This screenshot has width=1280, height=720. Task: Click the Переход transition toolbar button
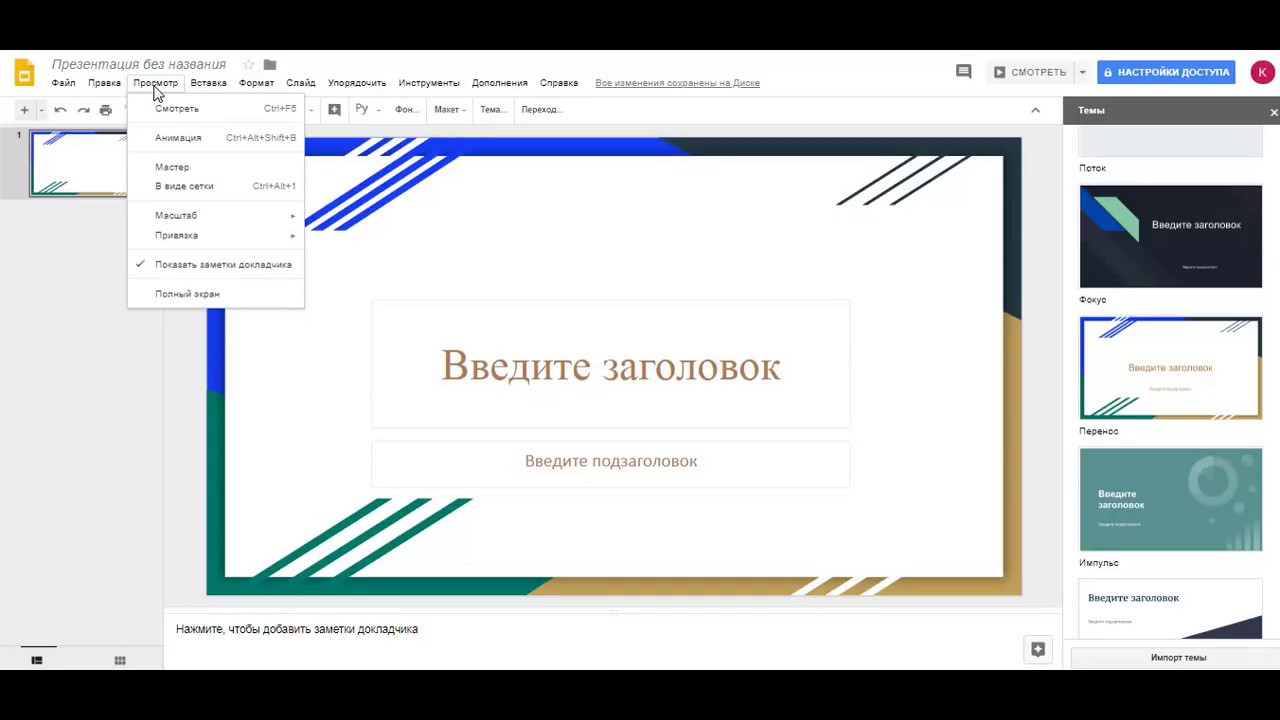point(541,110)
